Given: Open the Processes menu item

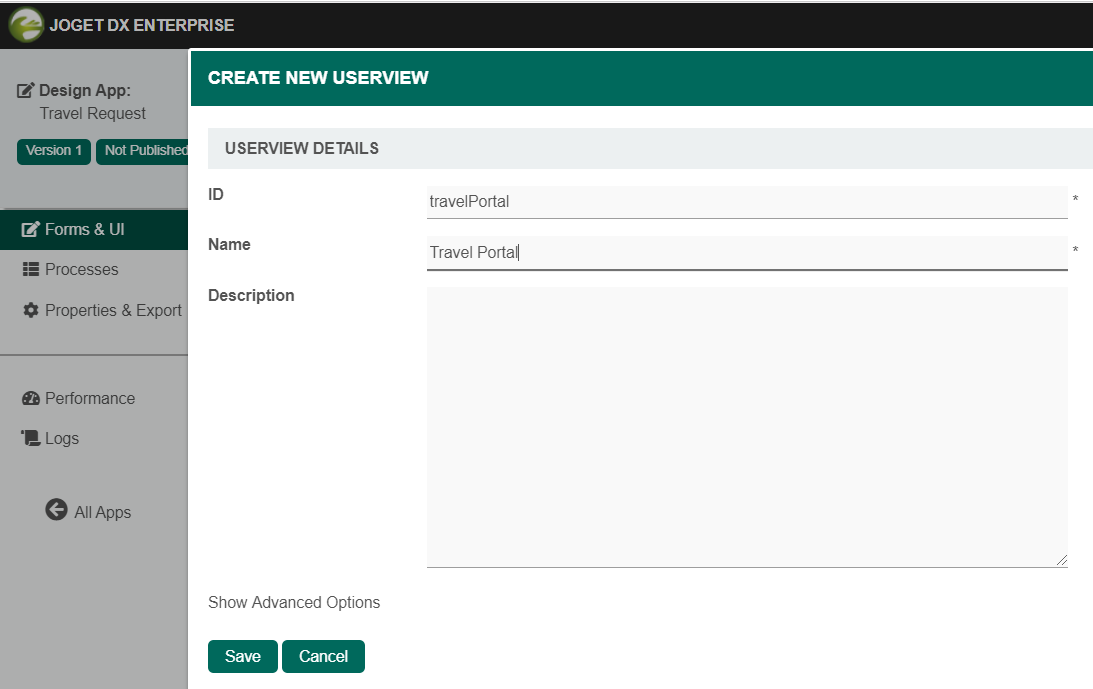Looking at the screenshot, I should click(x=81, y=269).
